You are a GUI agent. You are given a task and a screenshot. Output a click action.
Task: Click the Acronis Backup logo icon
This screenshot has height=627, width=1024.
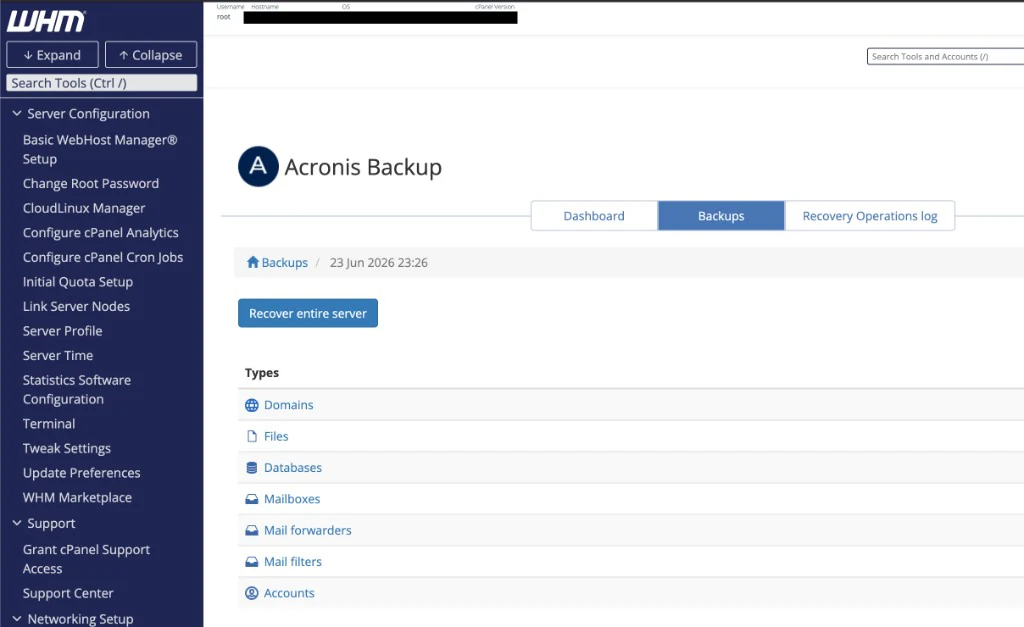click(258, 167)
